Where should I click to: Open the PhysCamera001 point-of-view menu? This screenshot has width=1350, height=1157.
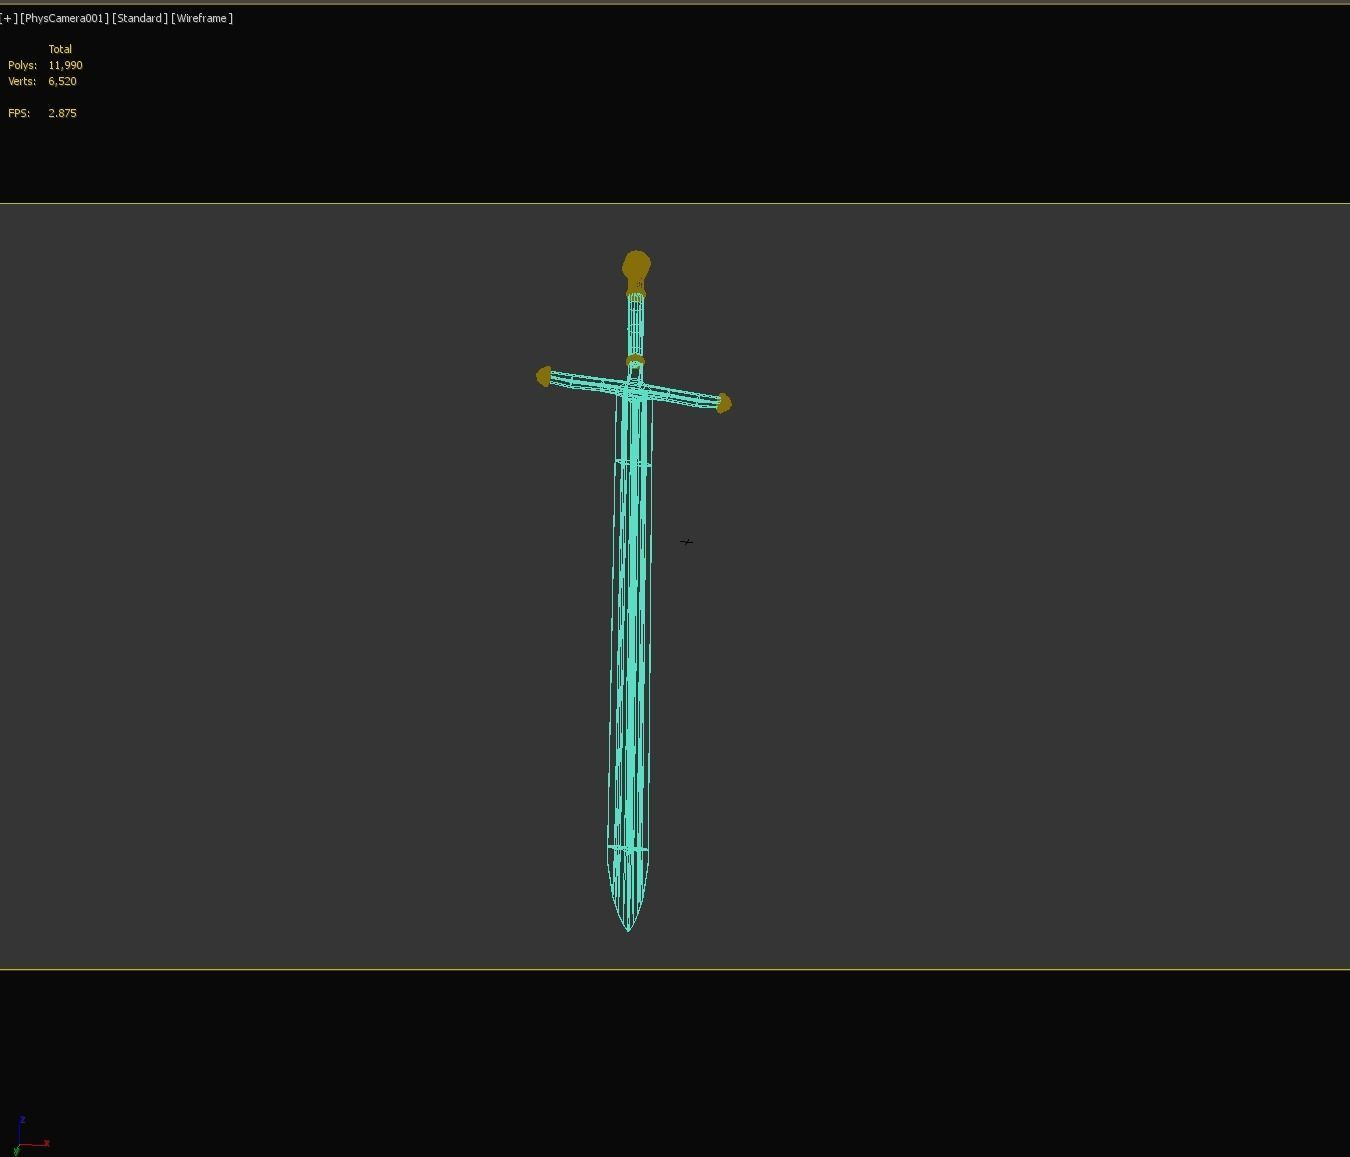[x=64, y=18]
